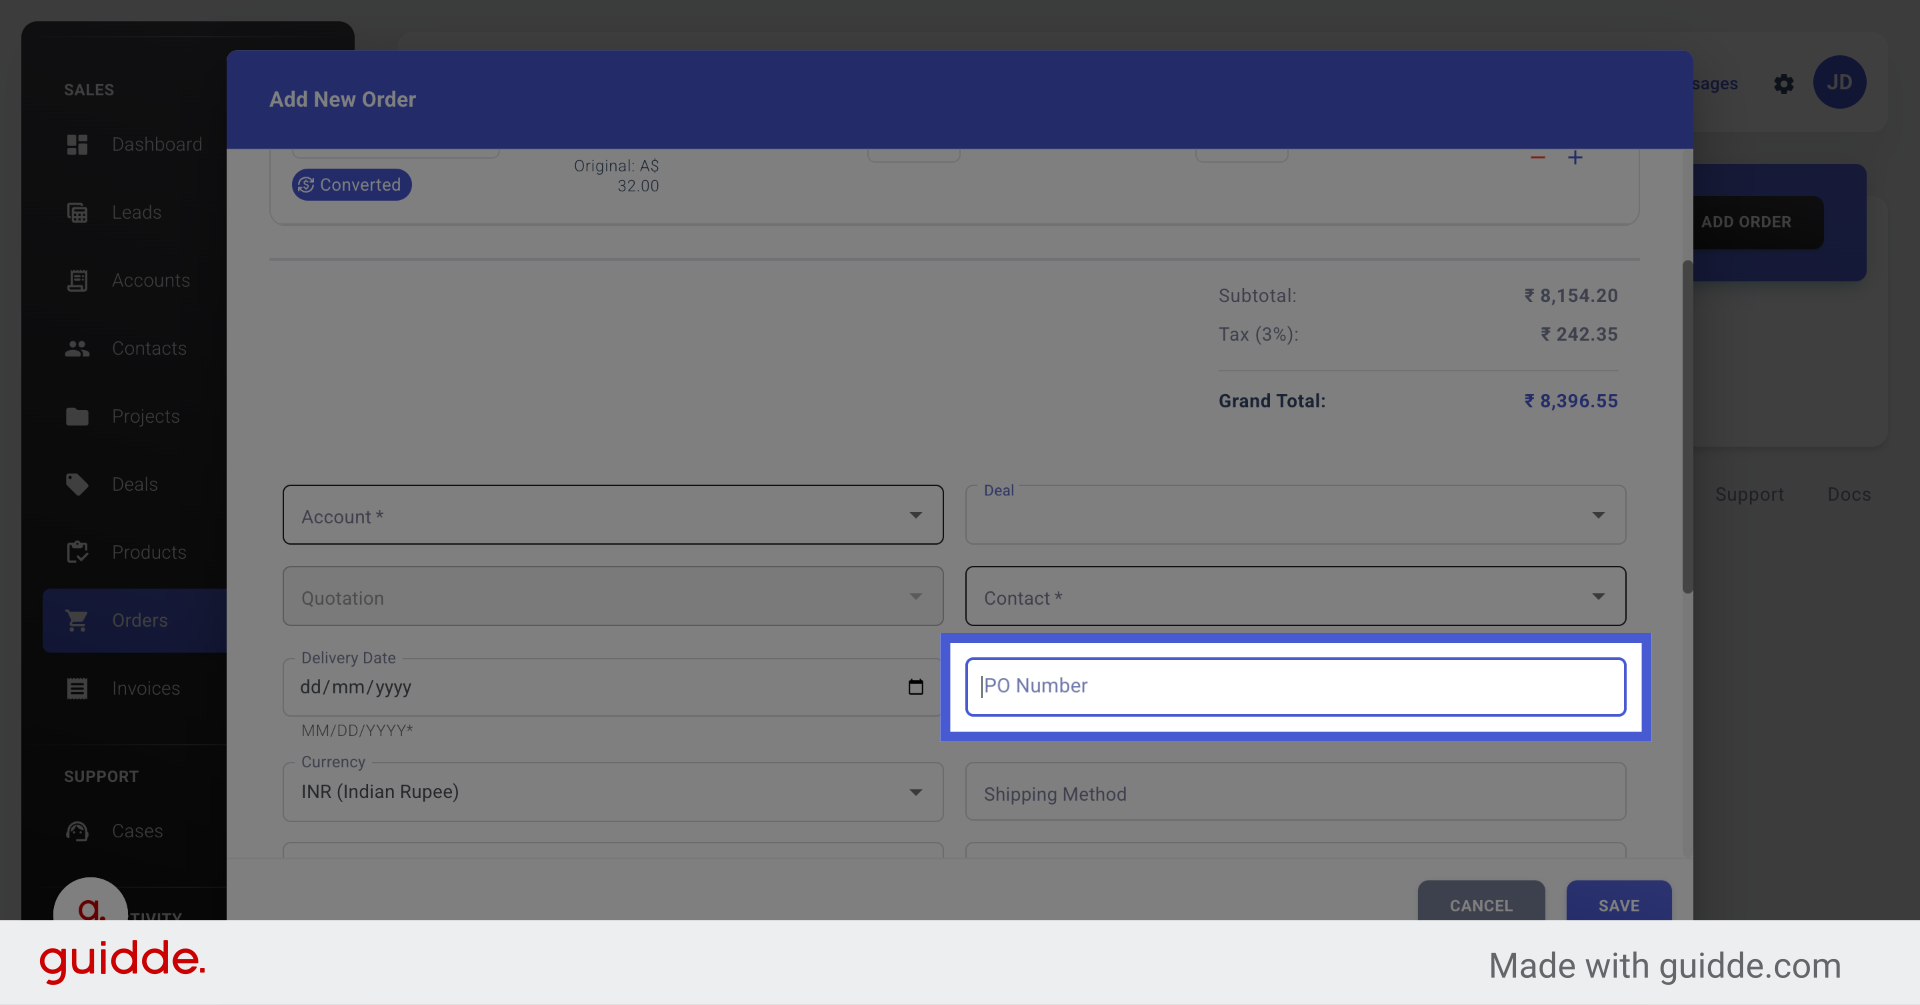Click the Projects folder icon
Image resolution: width=1920 pixels, height=1005 pixels.
[x=77, y=416]
